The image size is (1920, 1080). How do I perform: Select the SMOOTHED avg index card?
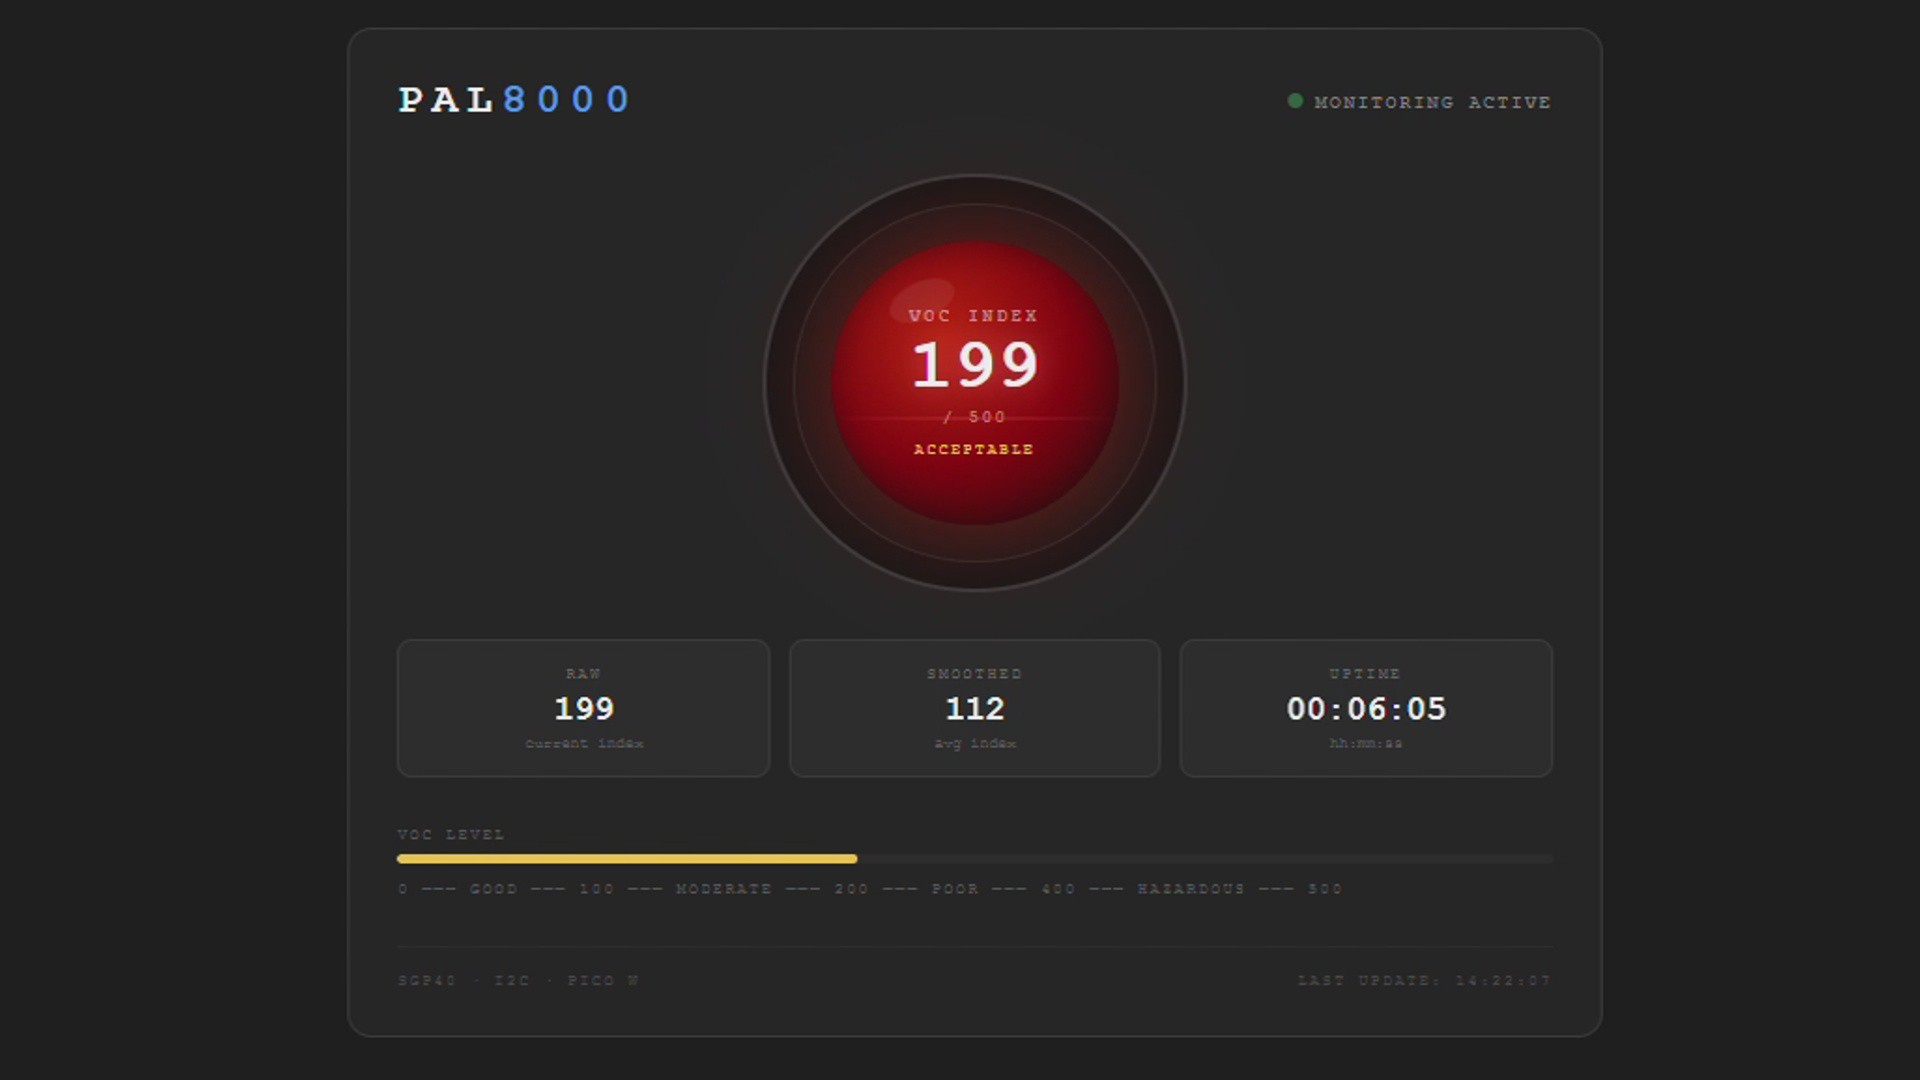974,708
